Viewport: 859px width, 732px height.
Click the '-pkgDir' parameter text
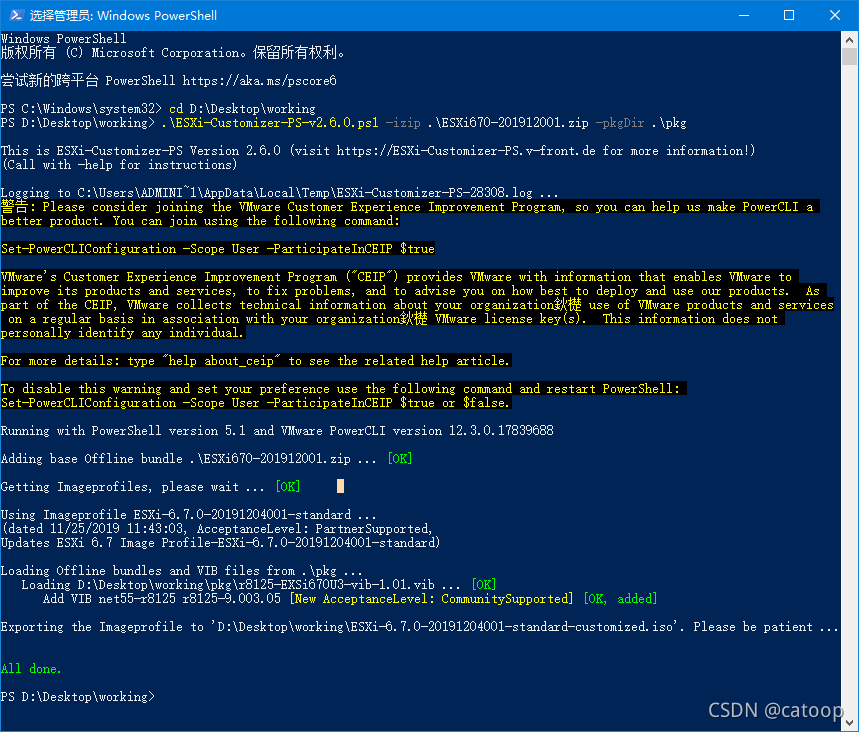pyautogui.click(x=620, y=123)
